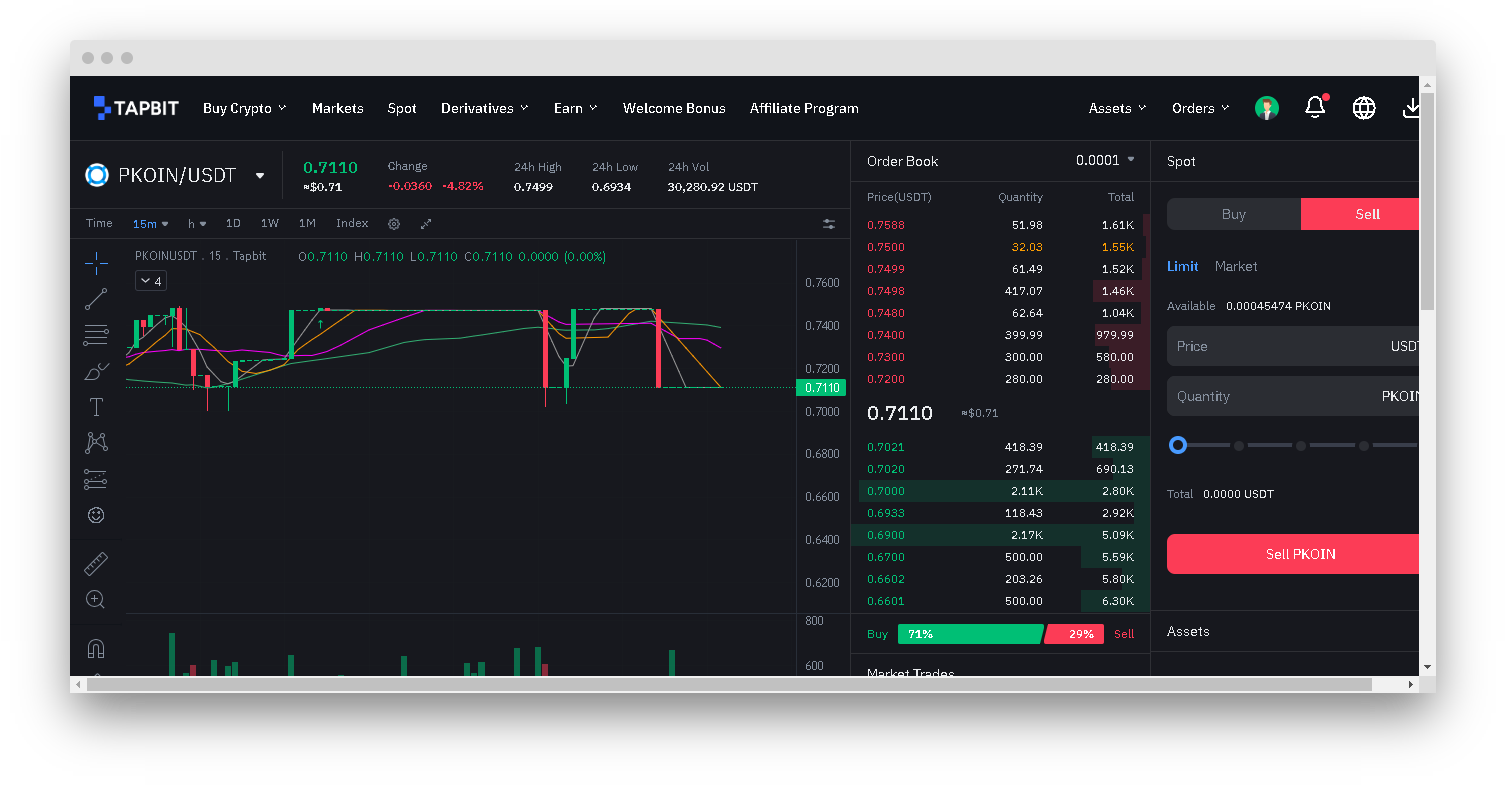The height and width of the screenshot is (793, 1506).
Task: Select the pattern drawing tool
Action: [x=96, y=443]
